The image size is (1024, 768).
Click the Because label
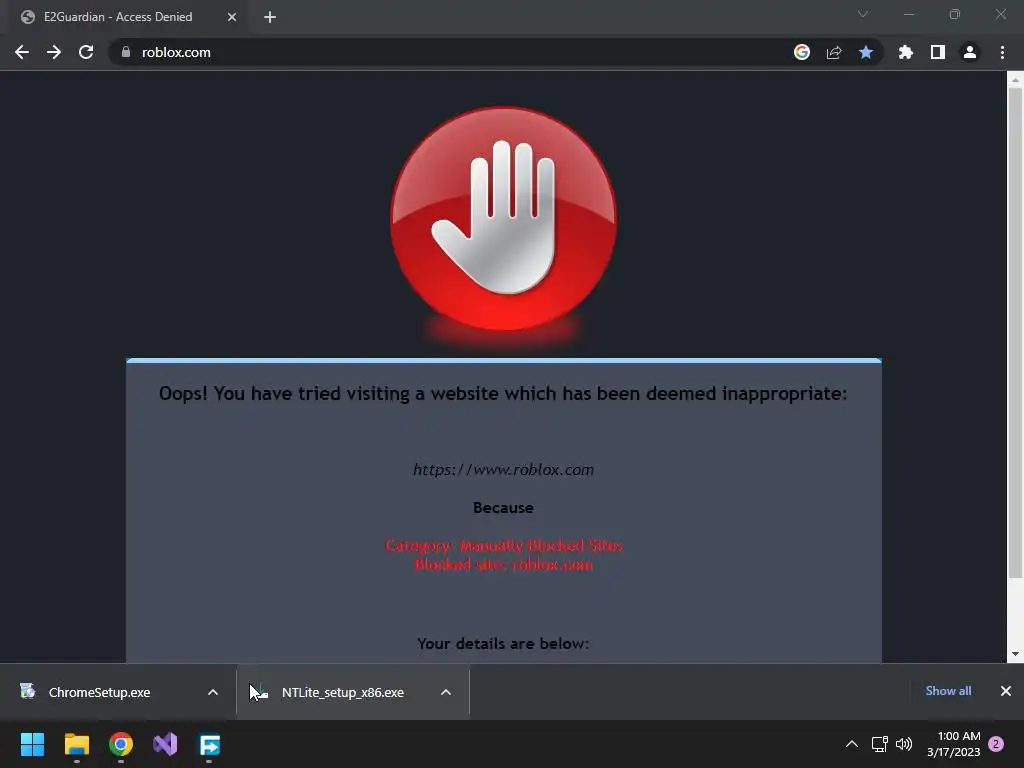click(x=504, y=507)
